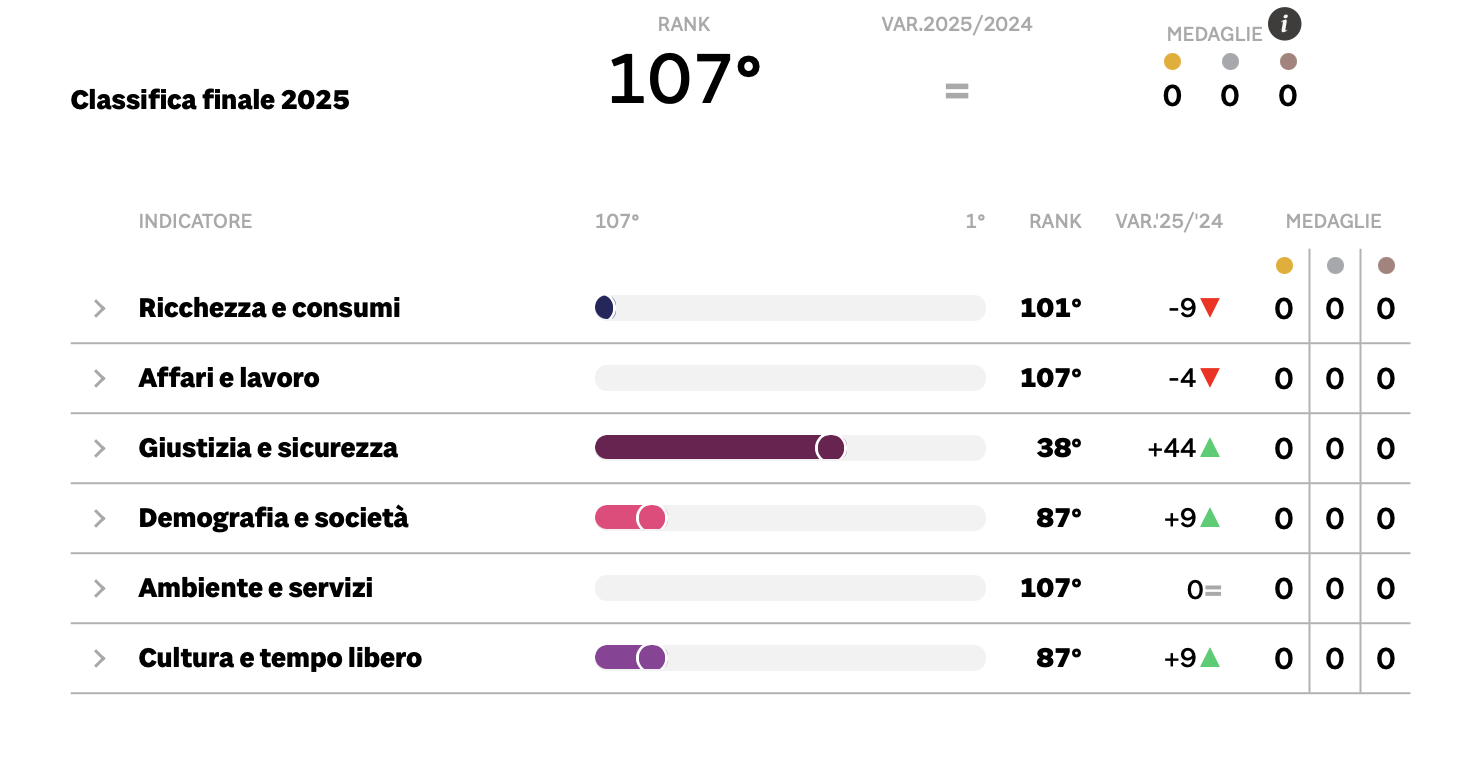Click the silver medal dot in the table header

(x=1335, y=266)
